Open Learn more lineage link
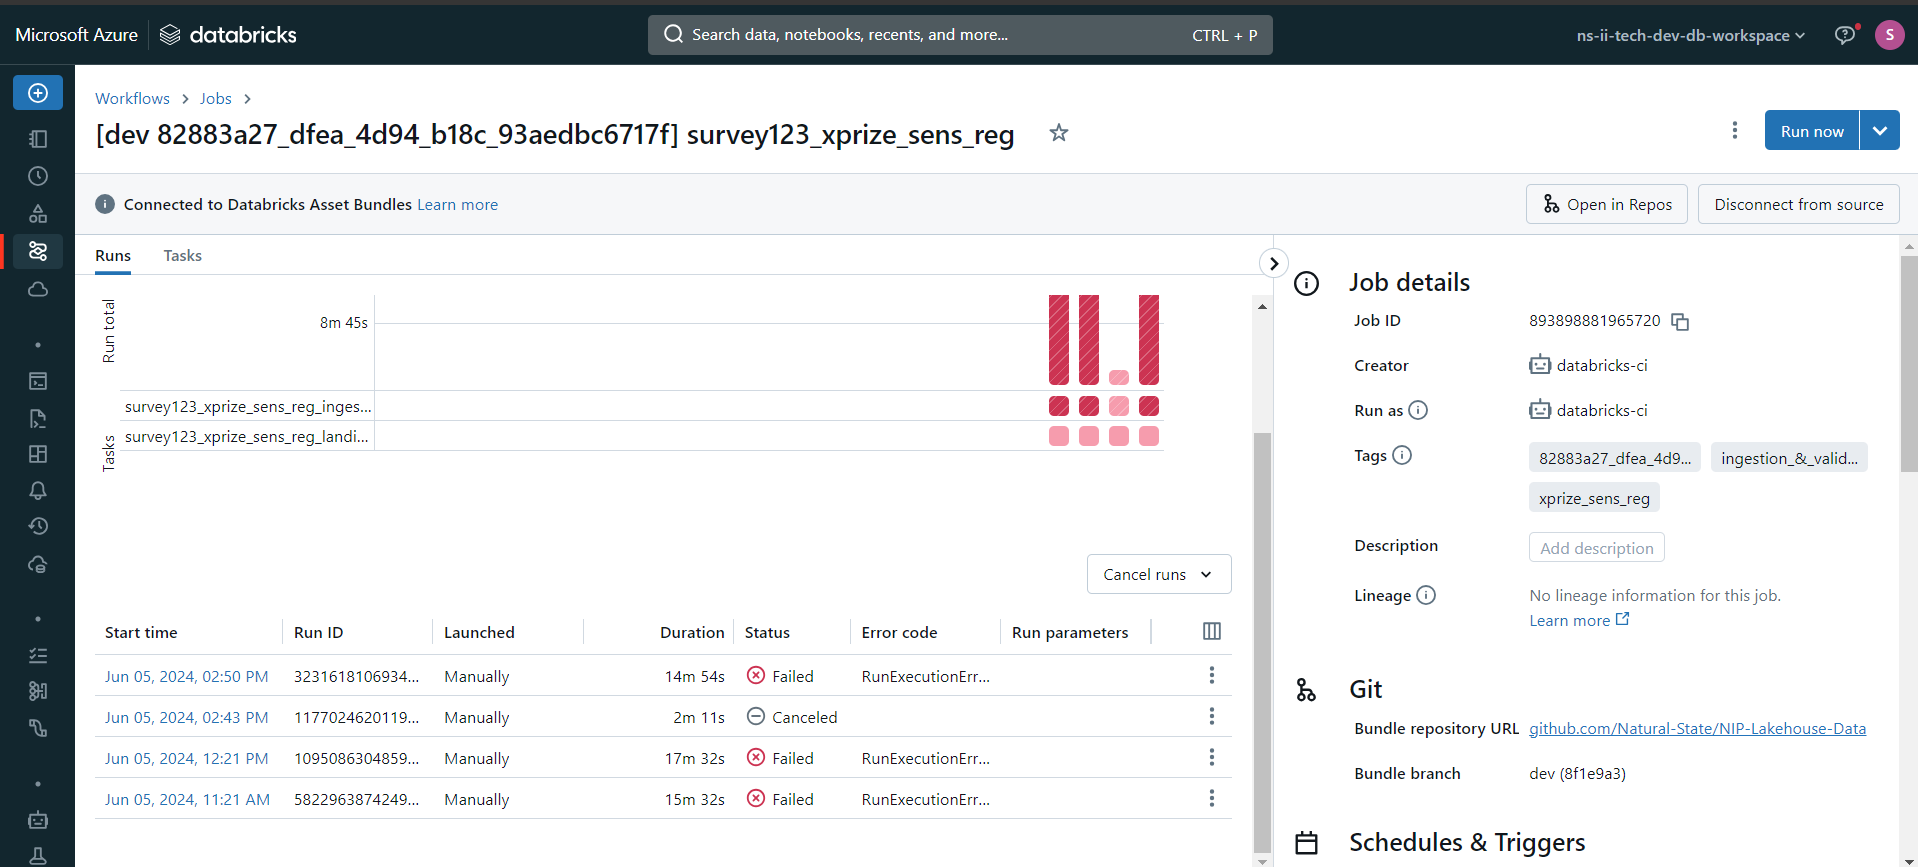1918x867 pixels. [1579, 620]
